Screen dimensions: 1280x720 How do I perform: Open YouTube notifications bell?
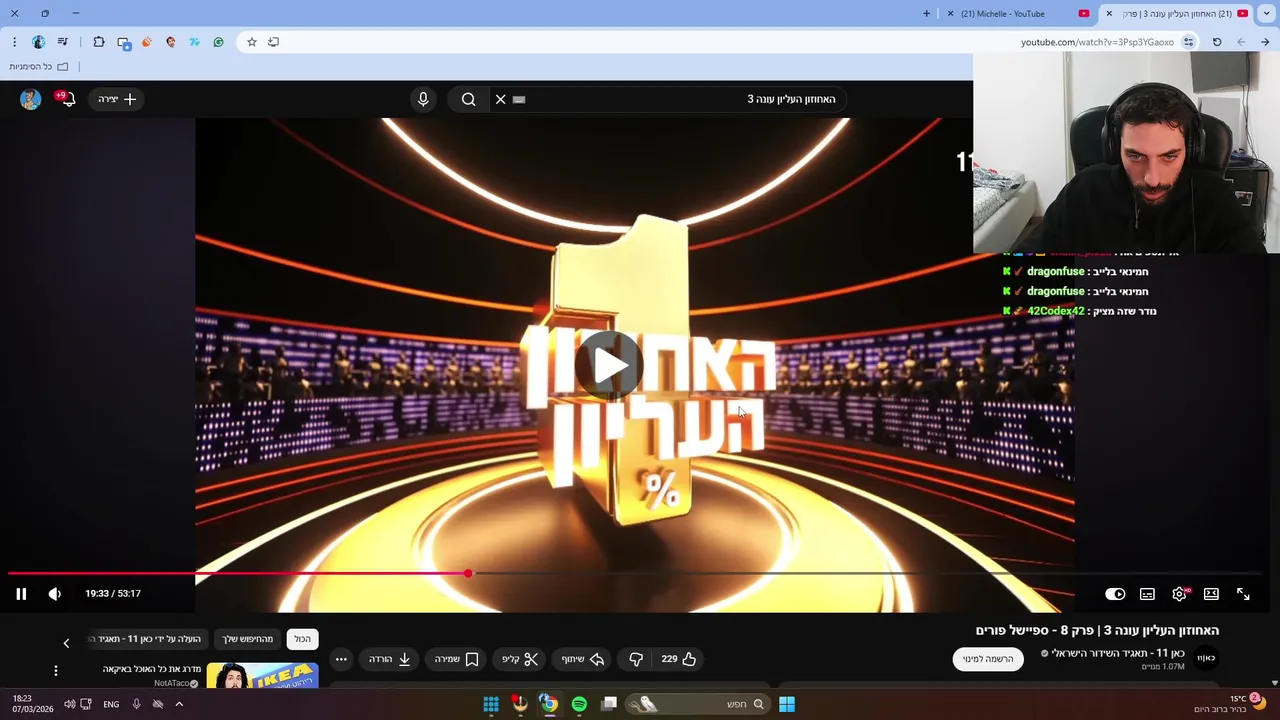[67, 99]
